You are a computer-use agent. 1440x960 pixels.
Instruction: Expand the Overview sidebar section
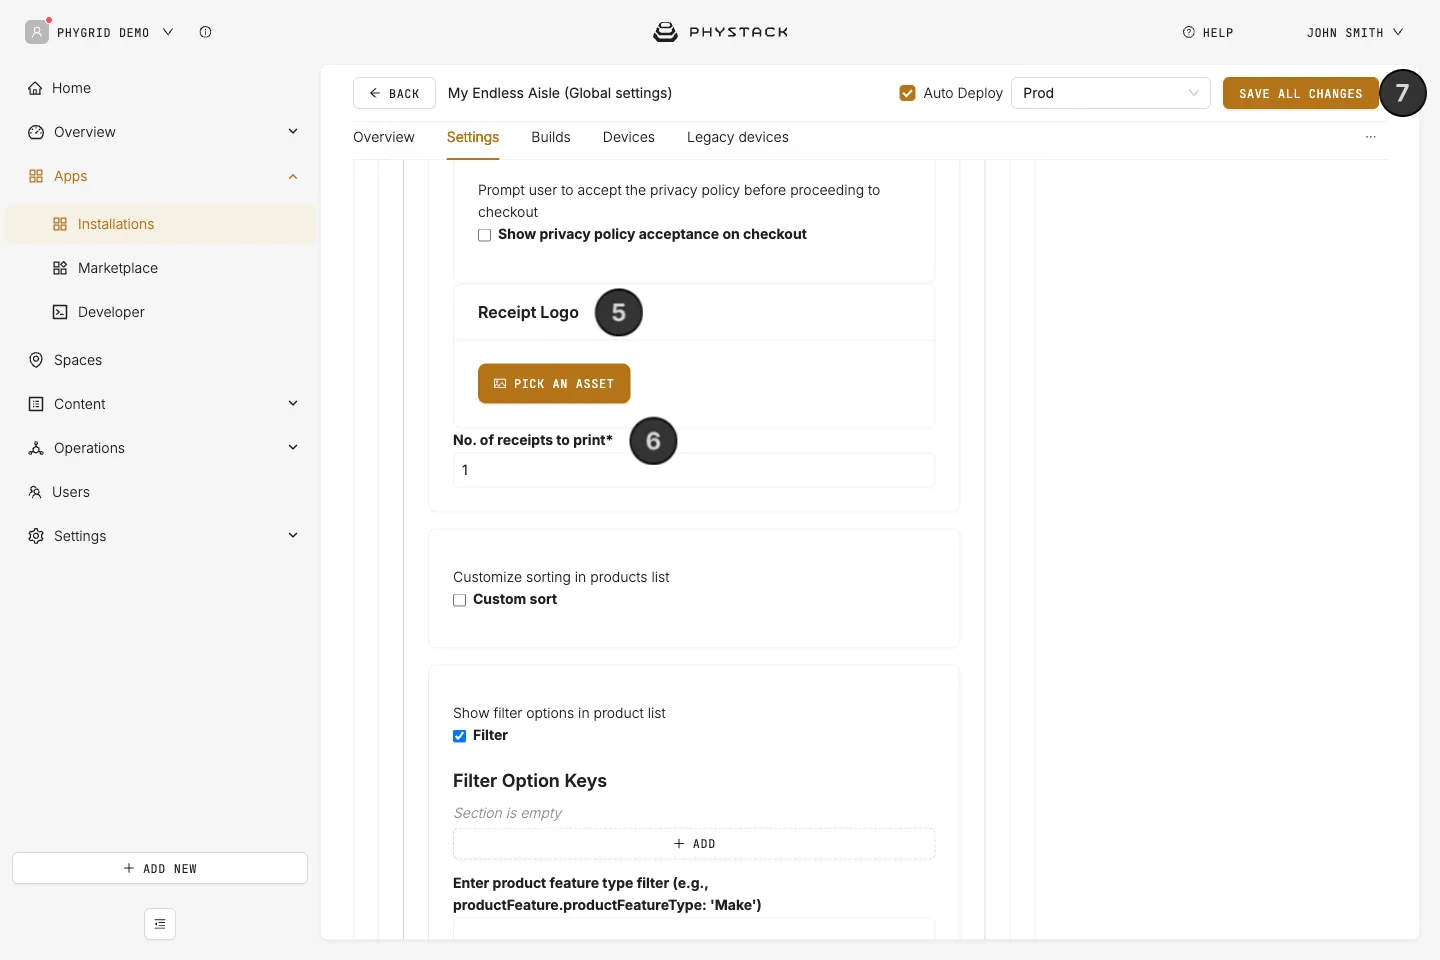(293, 131)
